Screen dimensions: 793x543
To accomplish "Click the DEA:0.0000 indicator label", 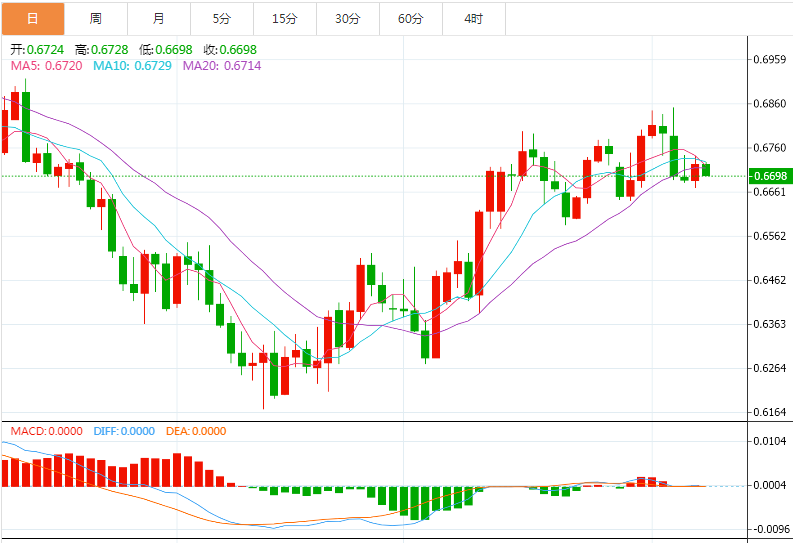I will point(196,431).
